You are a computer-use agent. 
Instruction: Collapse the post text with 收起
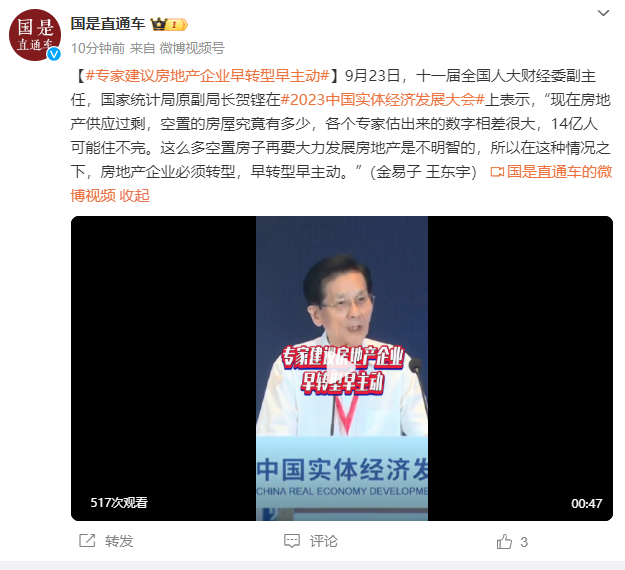coord(135,196)
